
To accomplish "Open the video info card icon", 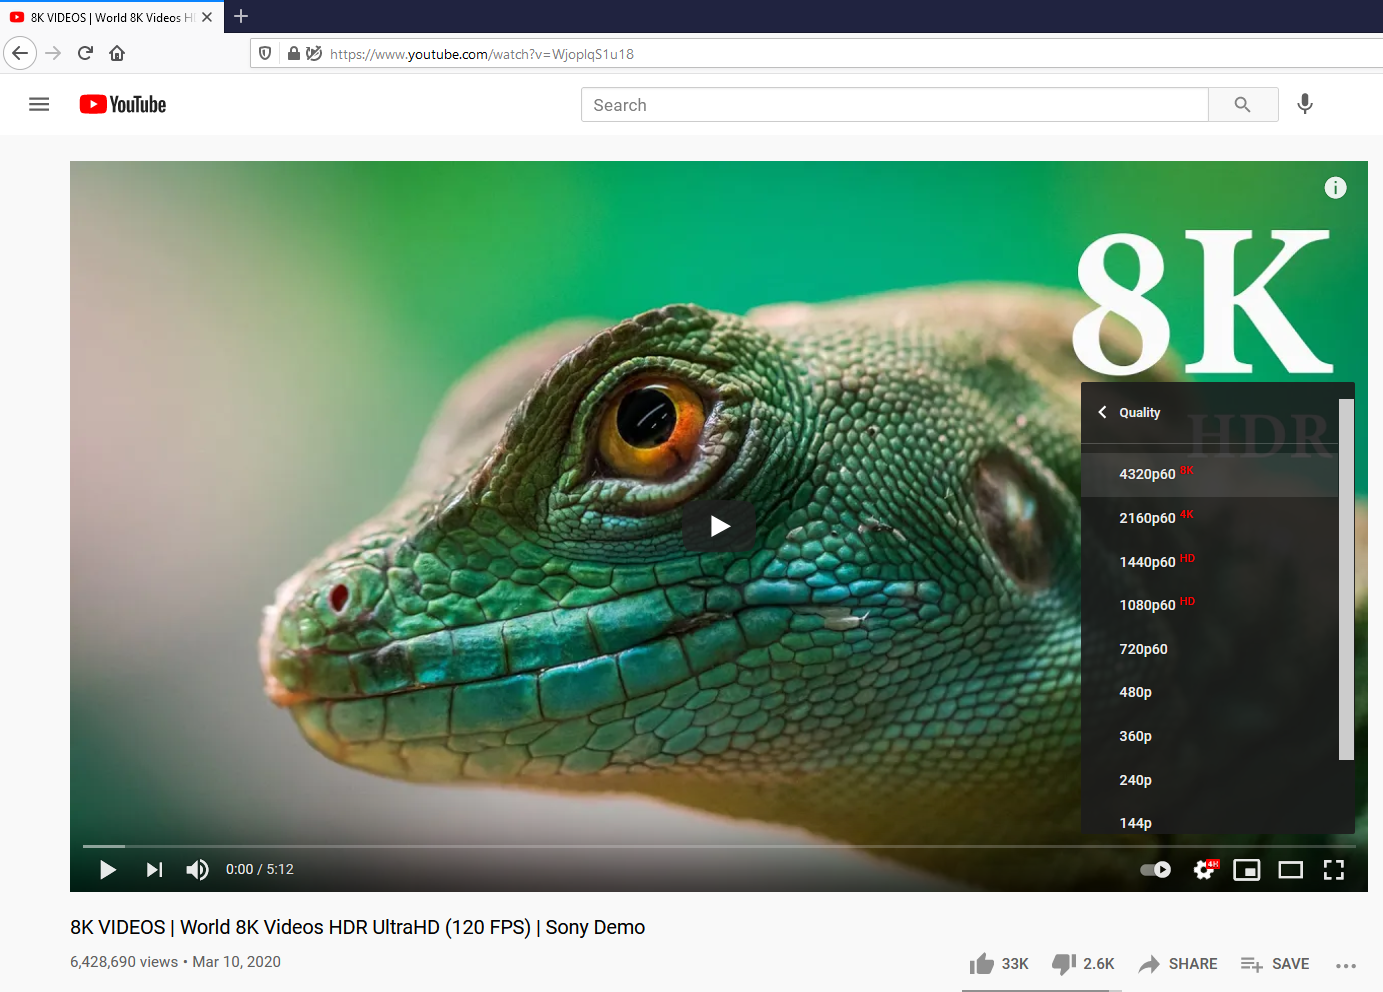I will click(x=1335, y=188).
